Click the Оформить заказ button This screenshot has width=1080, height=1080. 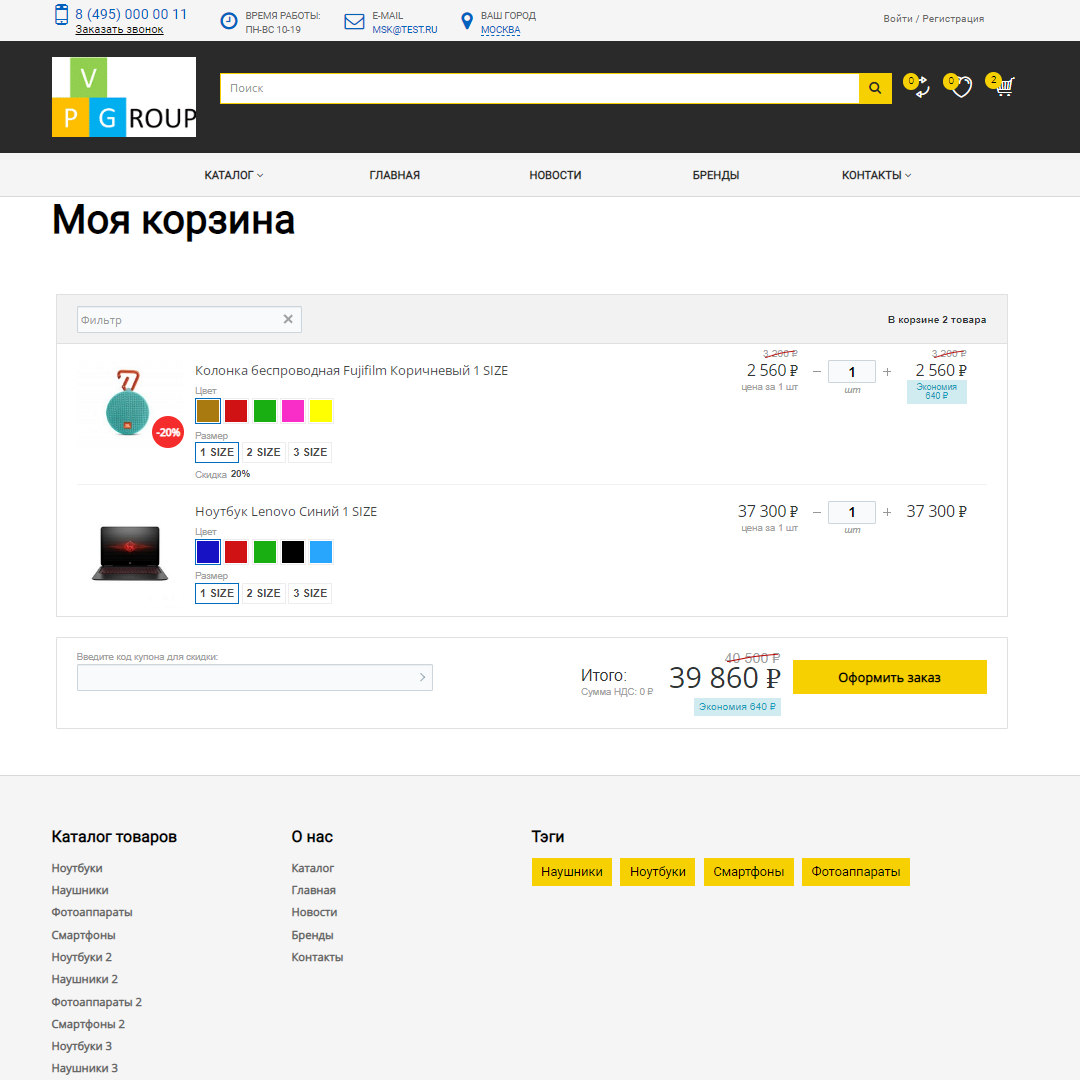(889, 677)
